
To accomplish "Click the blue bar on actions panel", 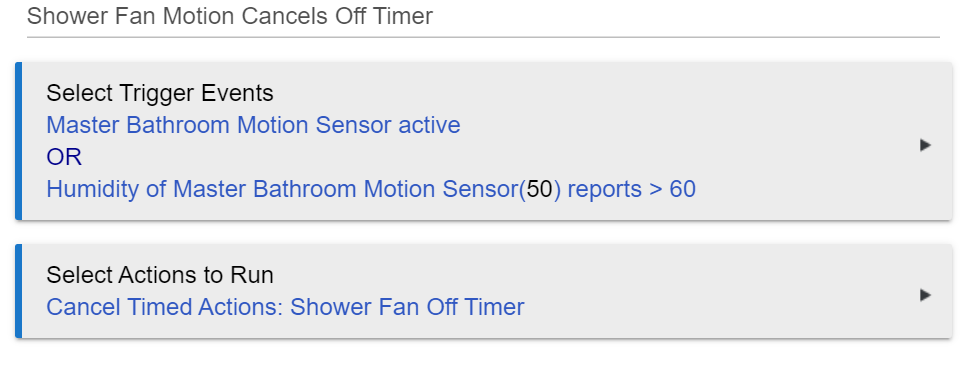I will [x=18, y=291].
